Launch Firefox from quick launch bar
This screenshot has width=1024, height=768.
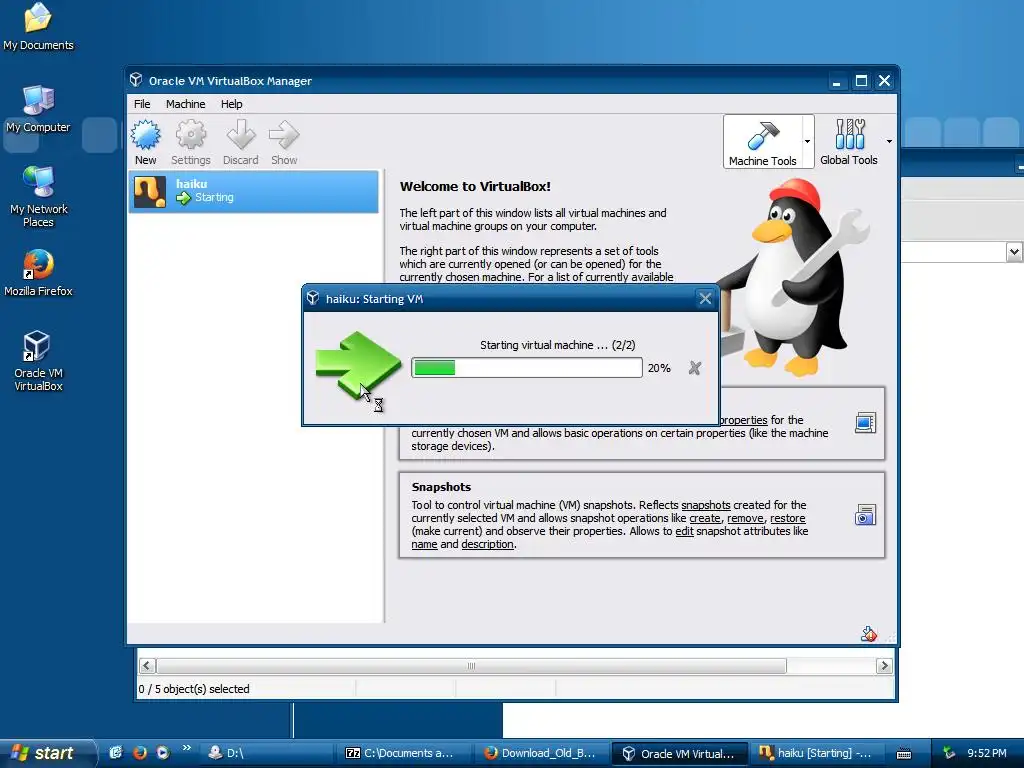[x=139, y=753]
